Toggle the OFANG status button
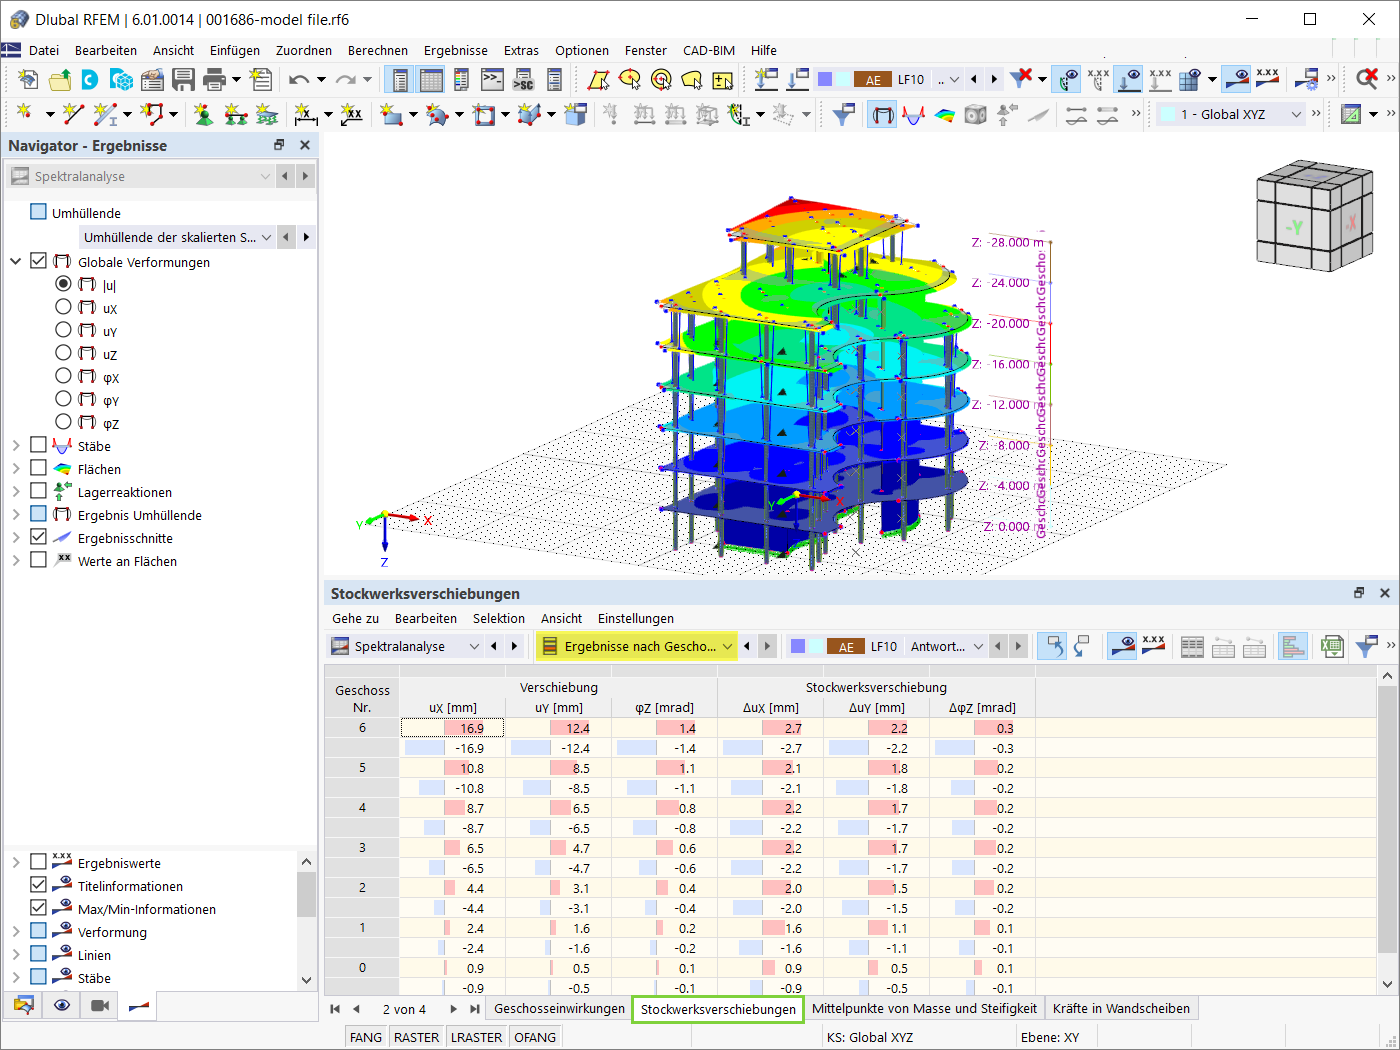The width and height of the screenshot is (1400, 1050). 535,1037
